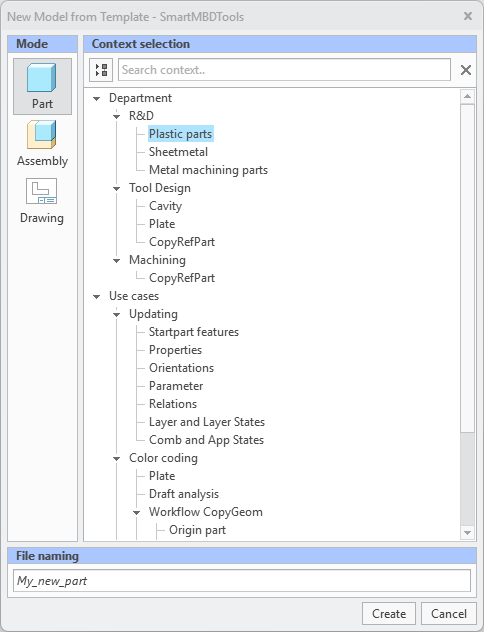Toggle the expand/collapse tree icon
This screenshot has height=632, width=484.
(x=101, y=70)
